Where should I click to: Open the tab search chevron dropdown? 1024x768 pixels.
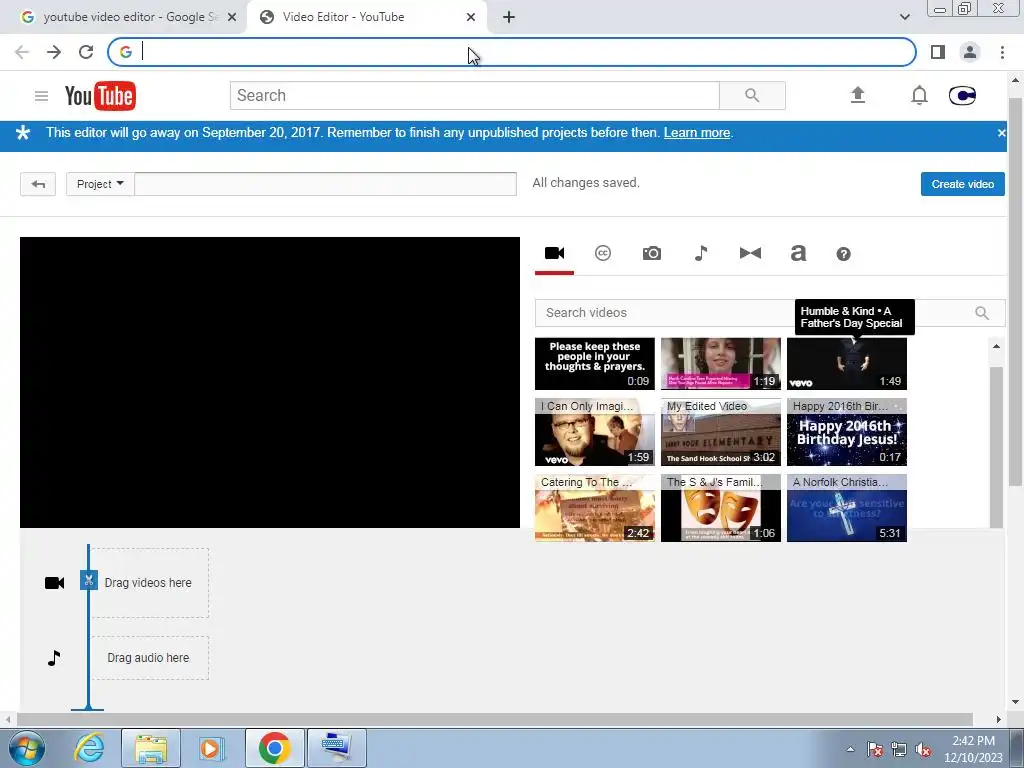point(904,17)
